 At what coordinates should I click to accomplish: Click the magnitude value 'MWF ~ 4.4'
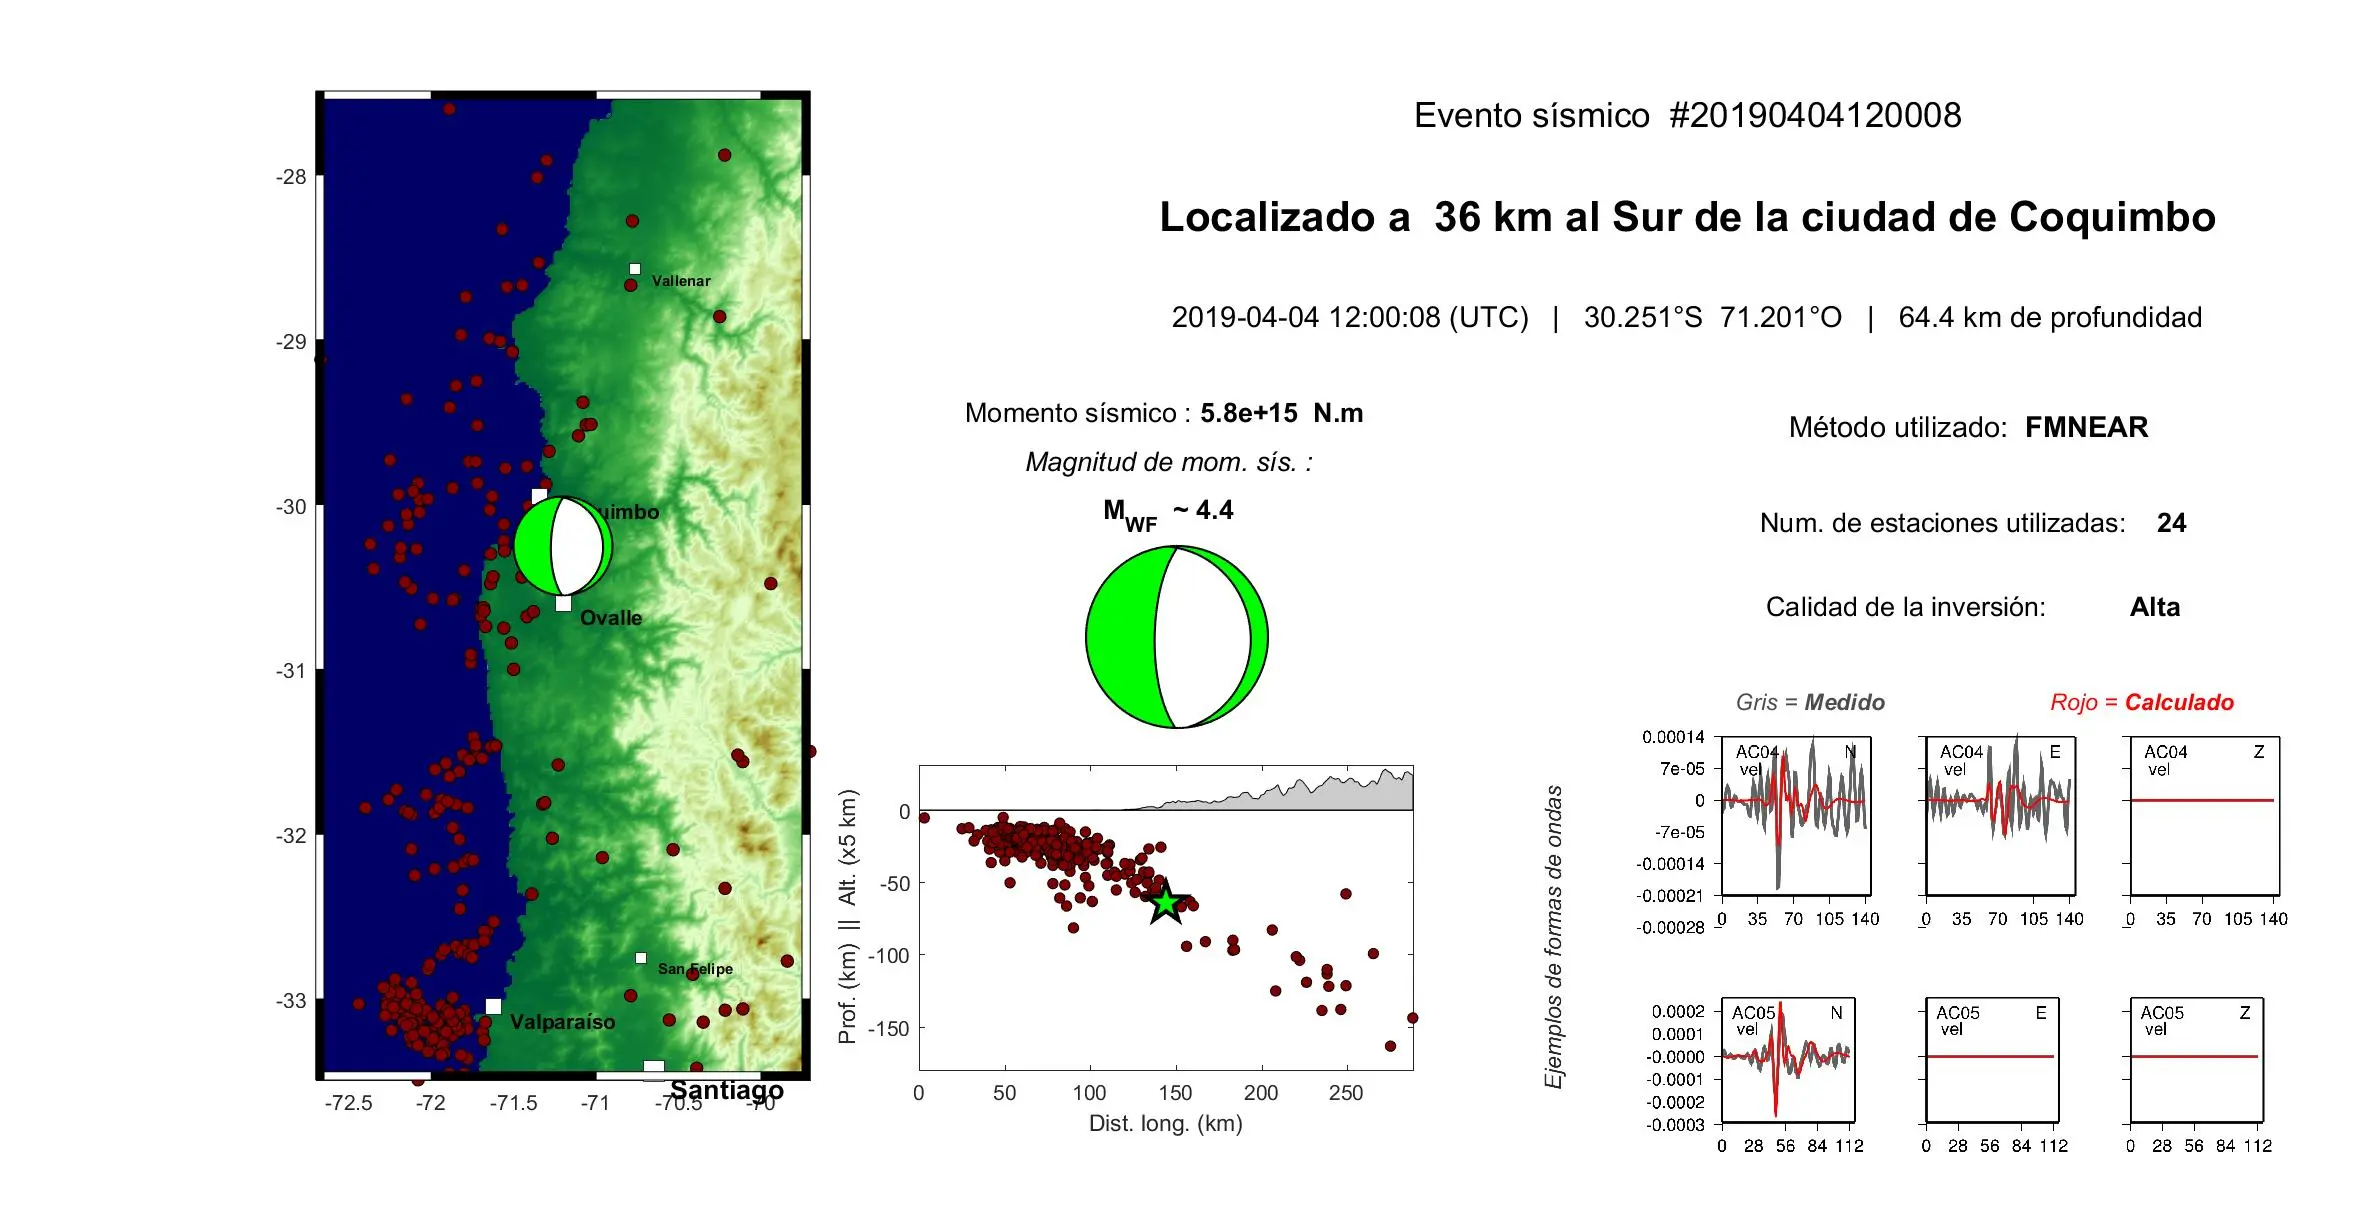tap(1168, 514)
